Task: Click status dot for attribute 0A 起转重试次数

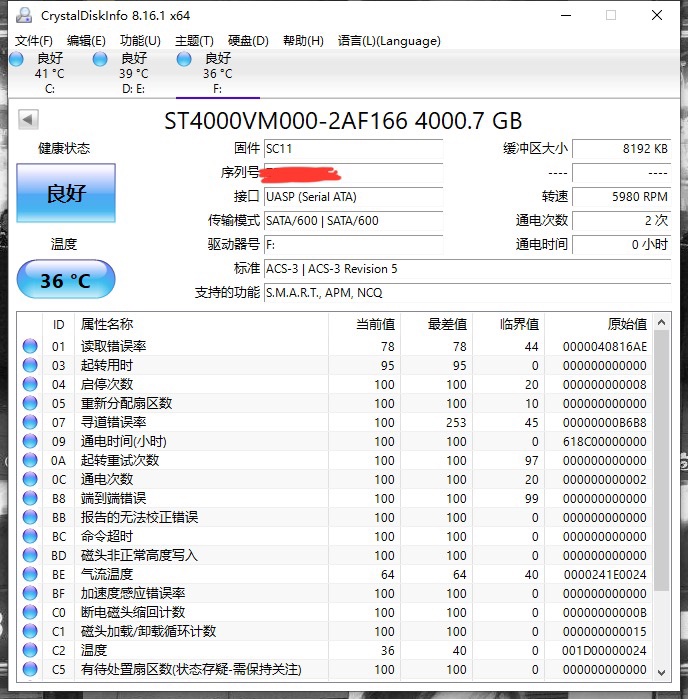Action: [30, 460]
